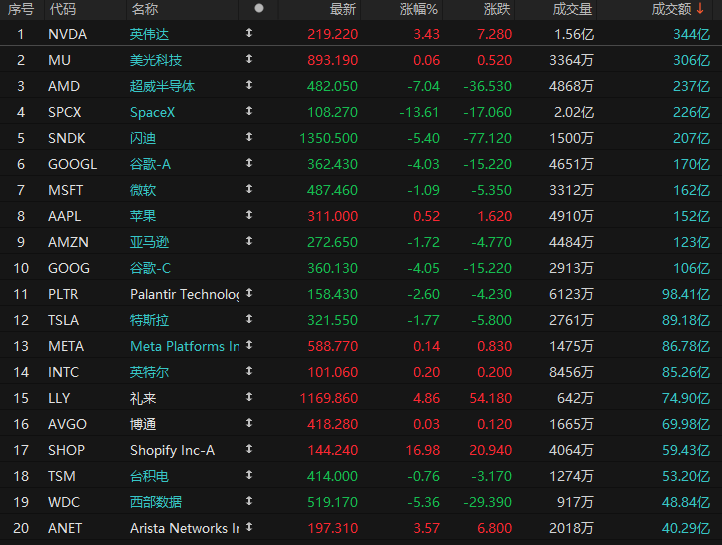
Task: Sort by 成交量 column header
Action: pos(572,9)
